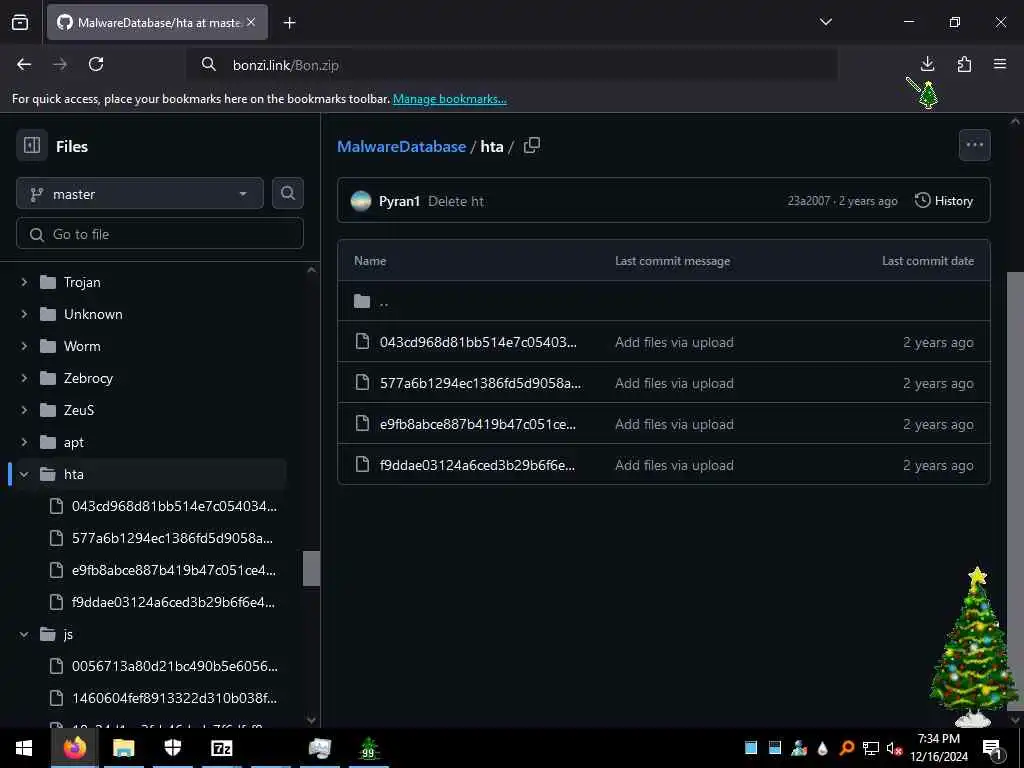
Task: Open the Firefox tab list button
Action: coord(20,22)
